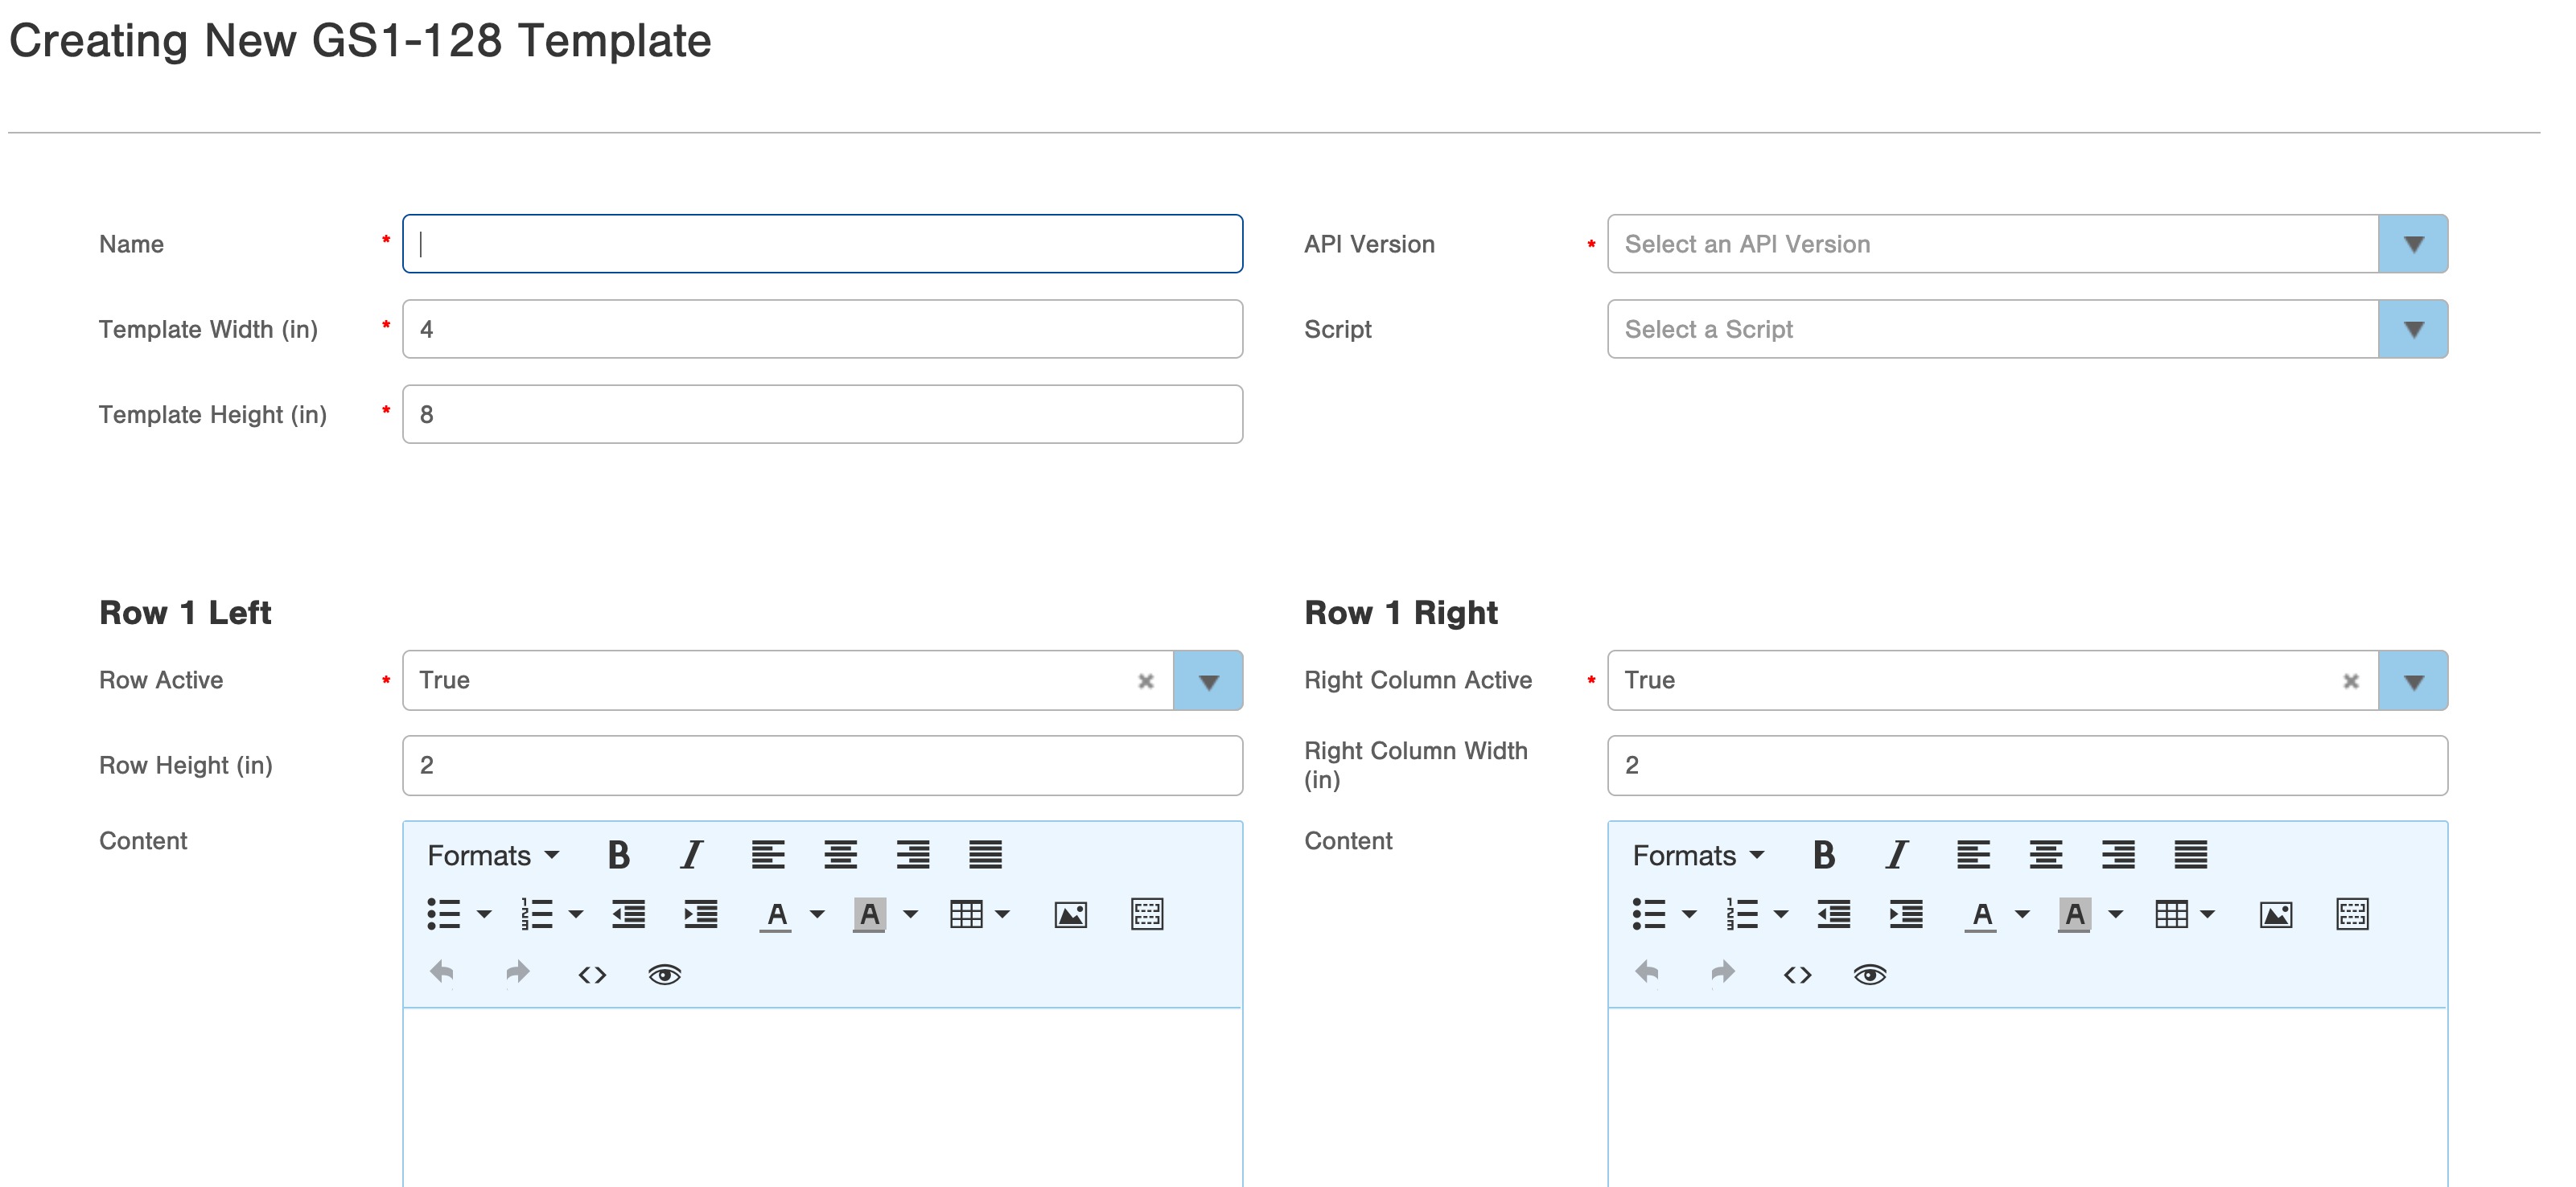Insert numbered list in Row 1 Left editor
Image resolution: width=2576 pixels, height=1187 pixels.
[x=537, y=914]
